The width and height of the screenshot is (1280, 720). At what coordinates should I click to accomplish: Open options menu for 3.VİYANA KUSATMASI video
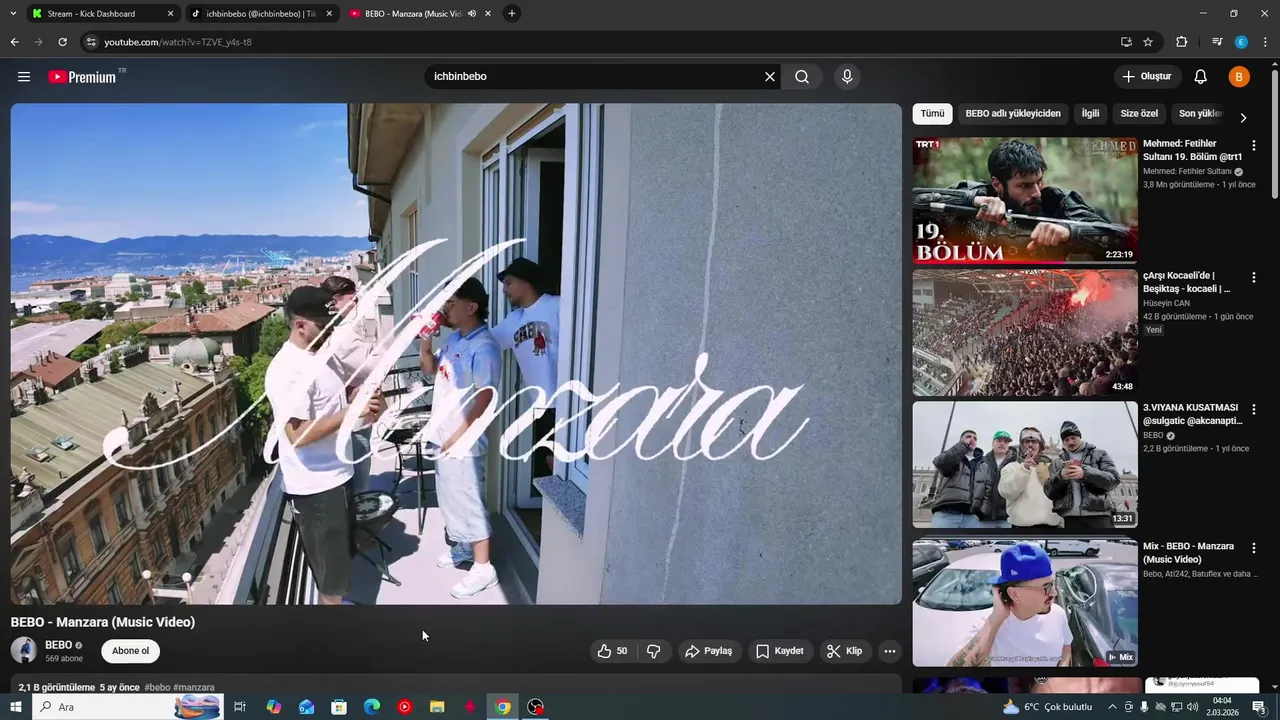click(1254, 410)
